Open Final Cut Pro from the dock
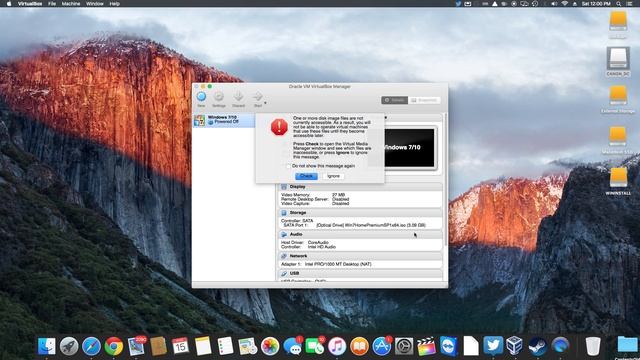 point(426,346)
